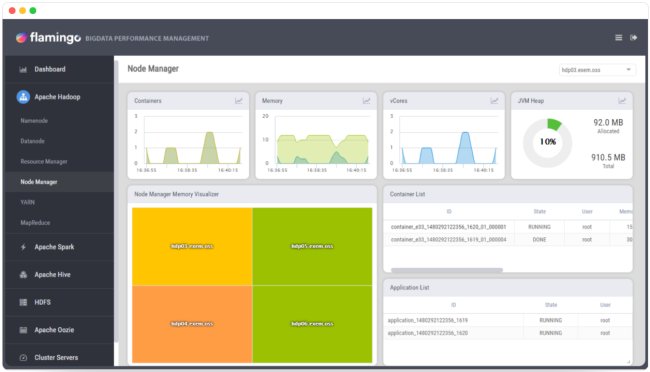Sort Application List by ID column header

[x=453, y=305]
